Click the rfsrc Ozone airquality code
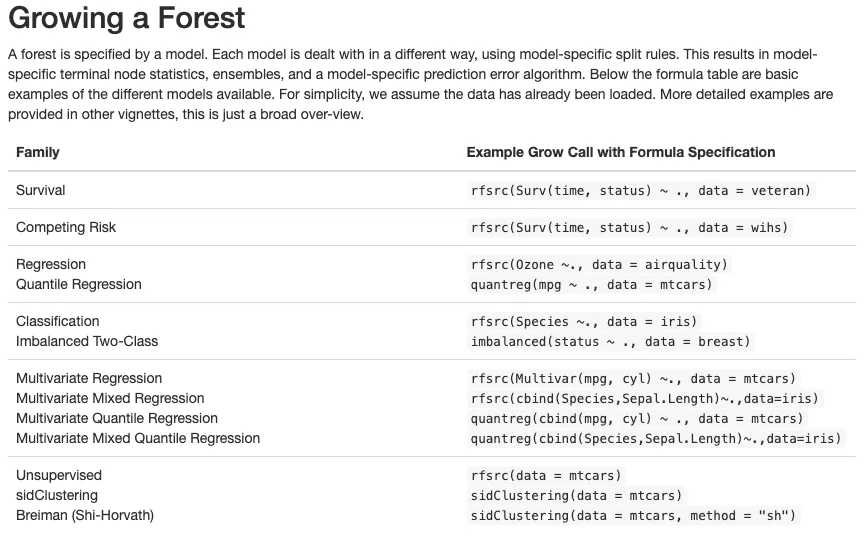The image size is (866, 548). [x=600, y=264]
